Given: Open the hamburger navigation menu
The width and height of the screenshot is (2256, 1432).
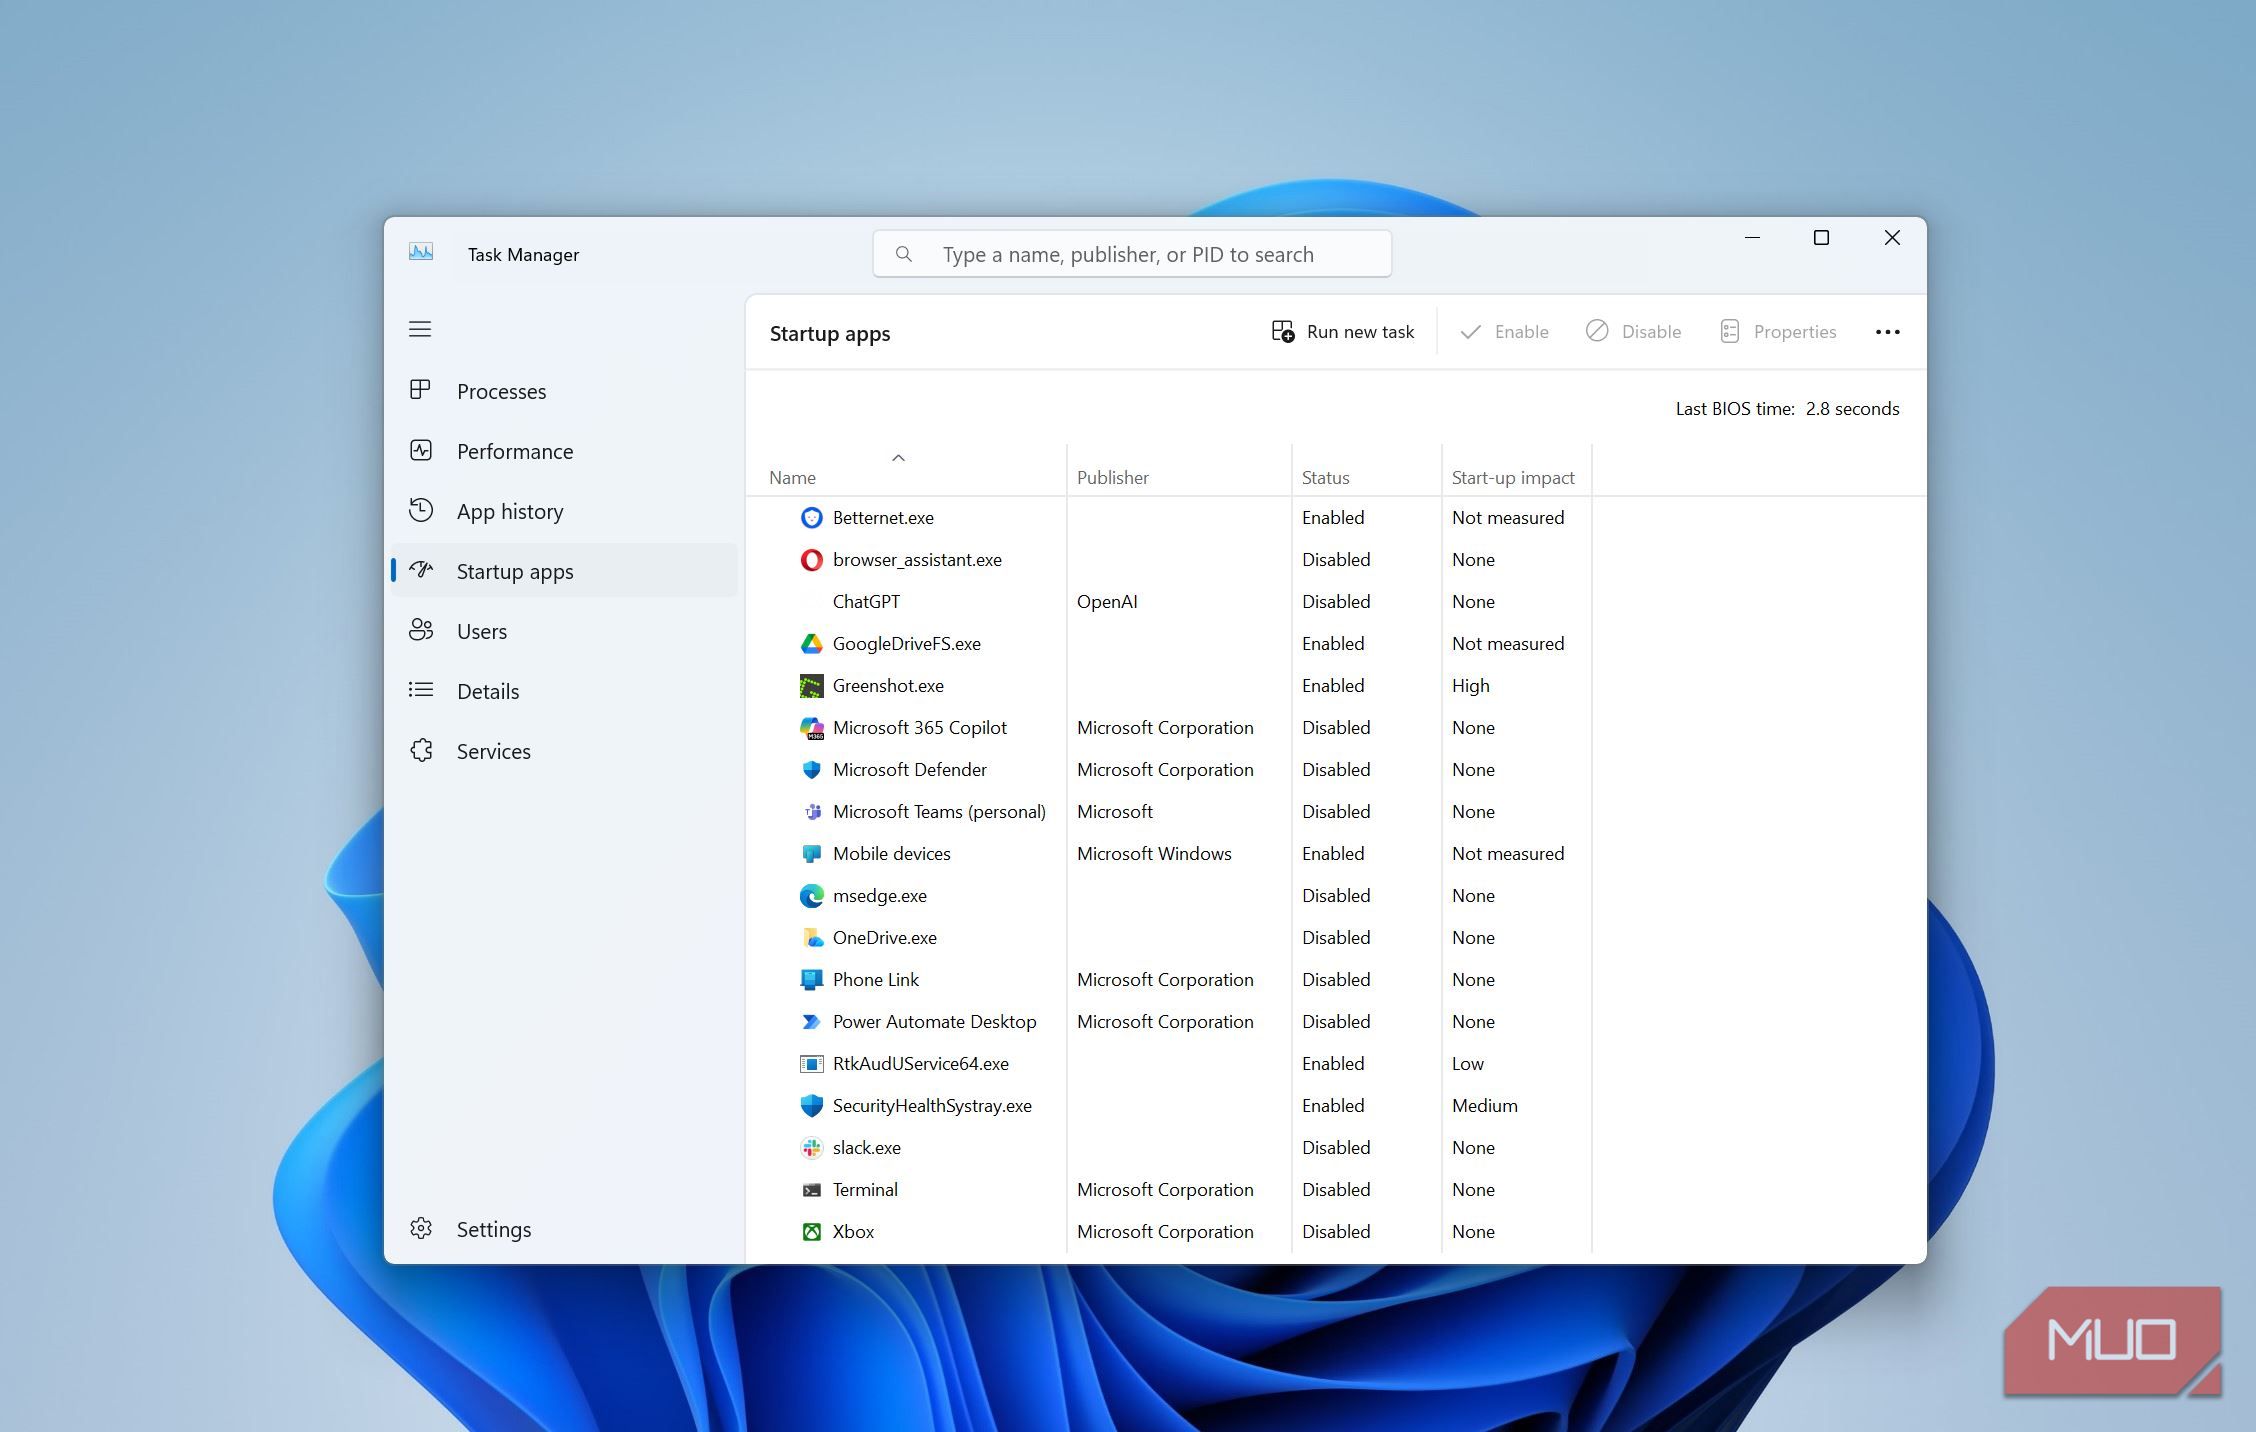Looking at the screenshot, I should click(x=420, y=329).
